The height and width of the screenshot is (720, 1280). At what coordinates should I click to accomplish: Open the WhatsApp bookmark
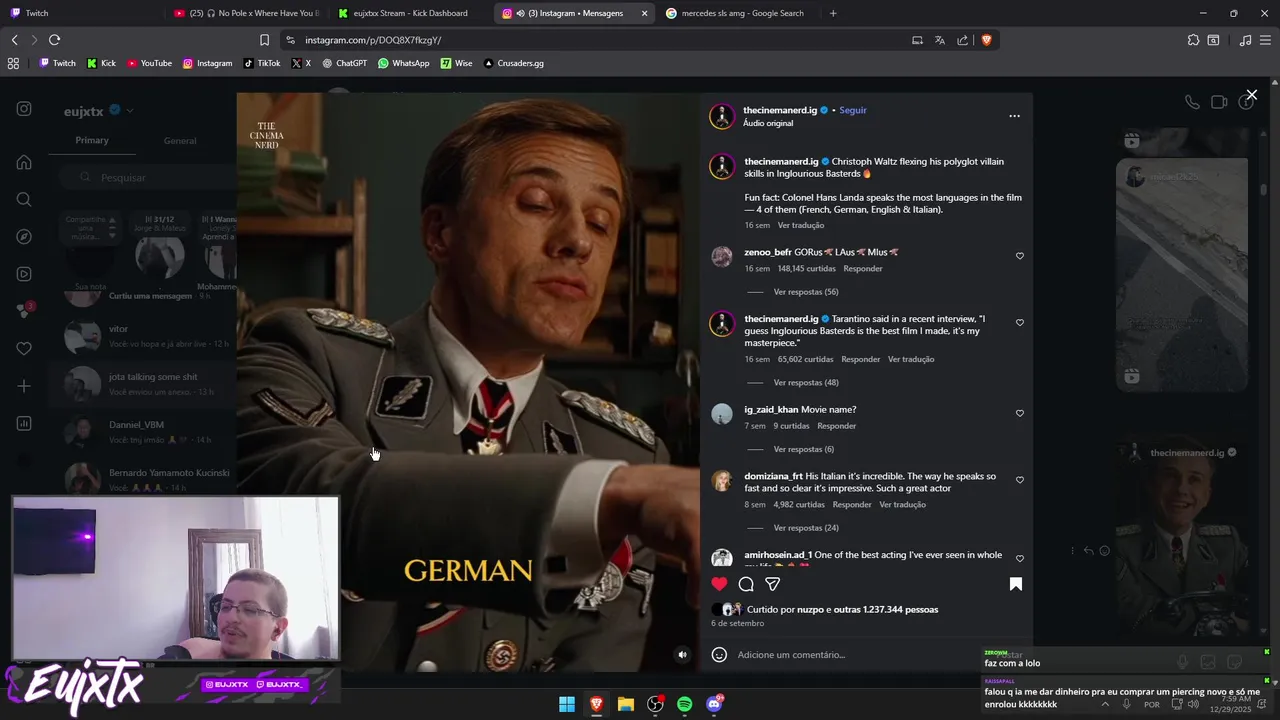(404, 63)
